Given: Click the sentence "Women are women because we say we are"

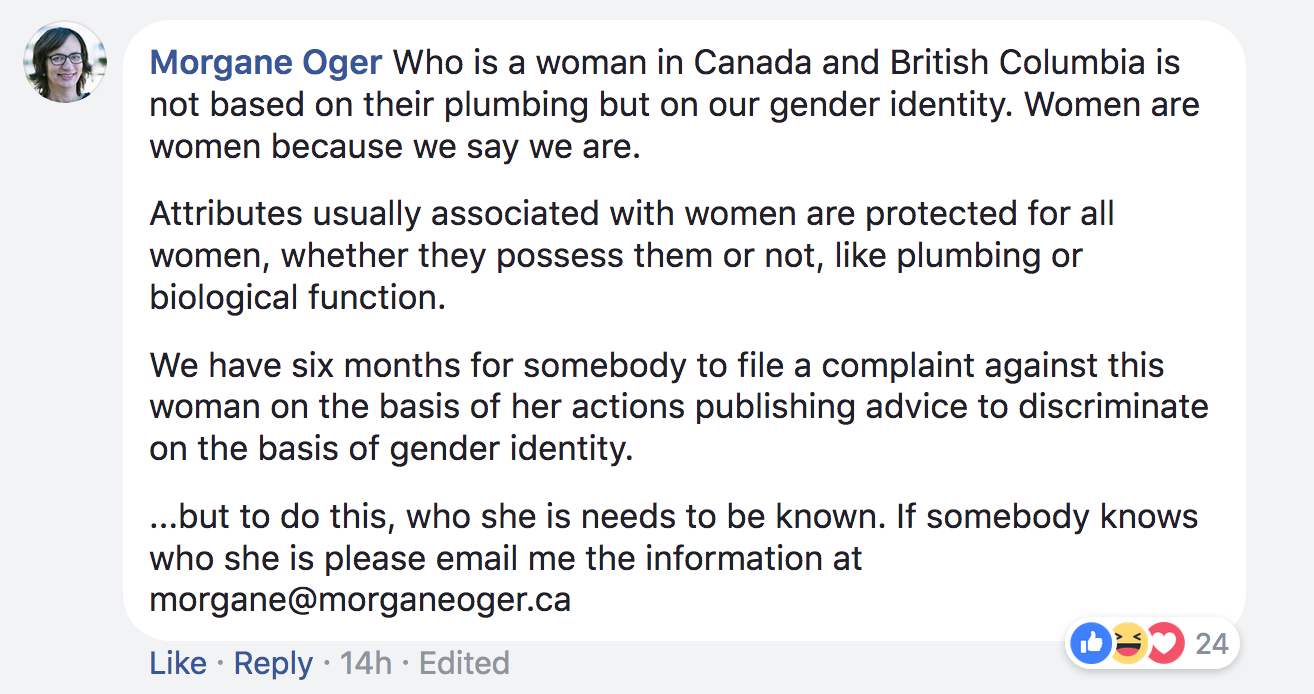Looking at the screenshot, I should [x=675, y=126].
